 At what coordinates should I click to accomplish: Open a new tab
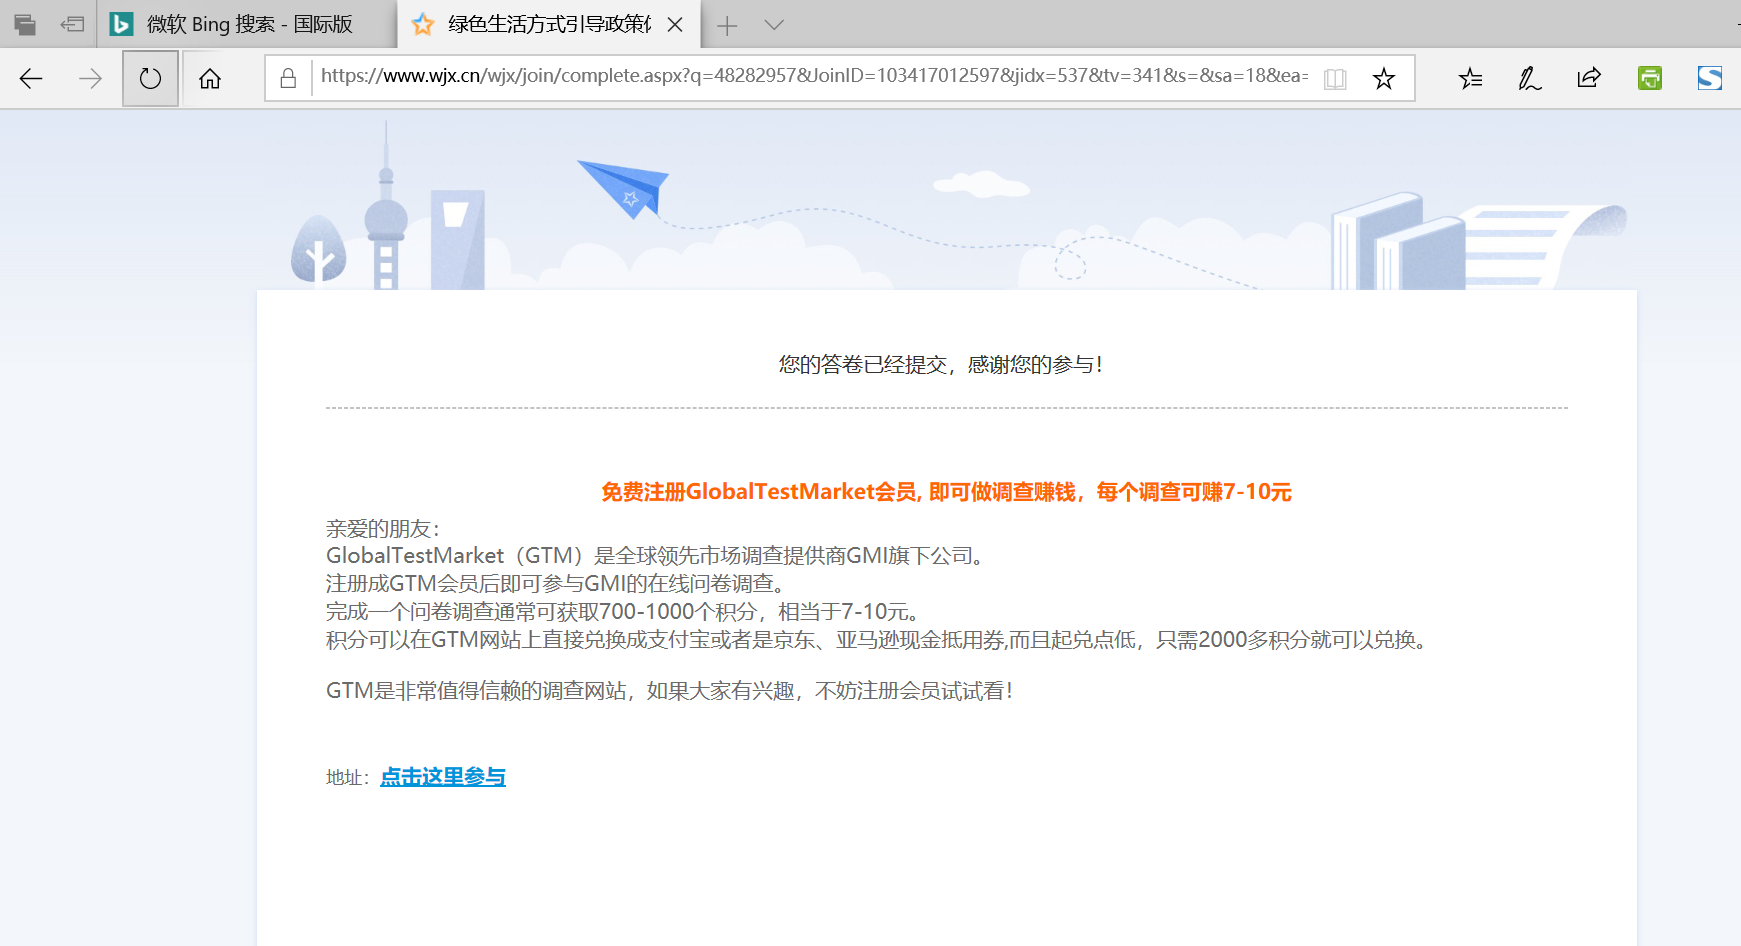click(x=727, y=25)
